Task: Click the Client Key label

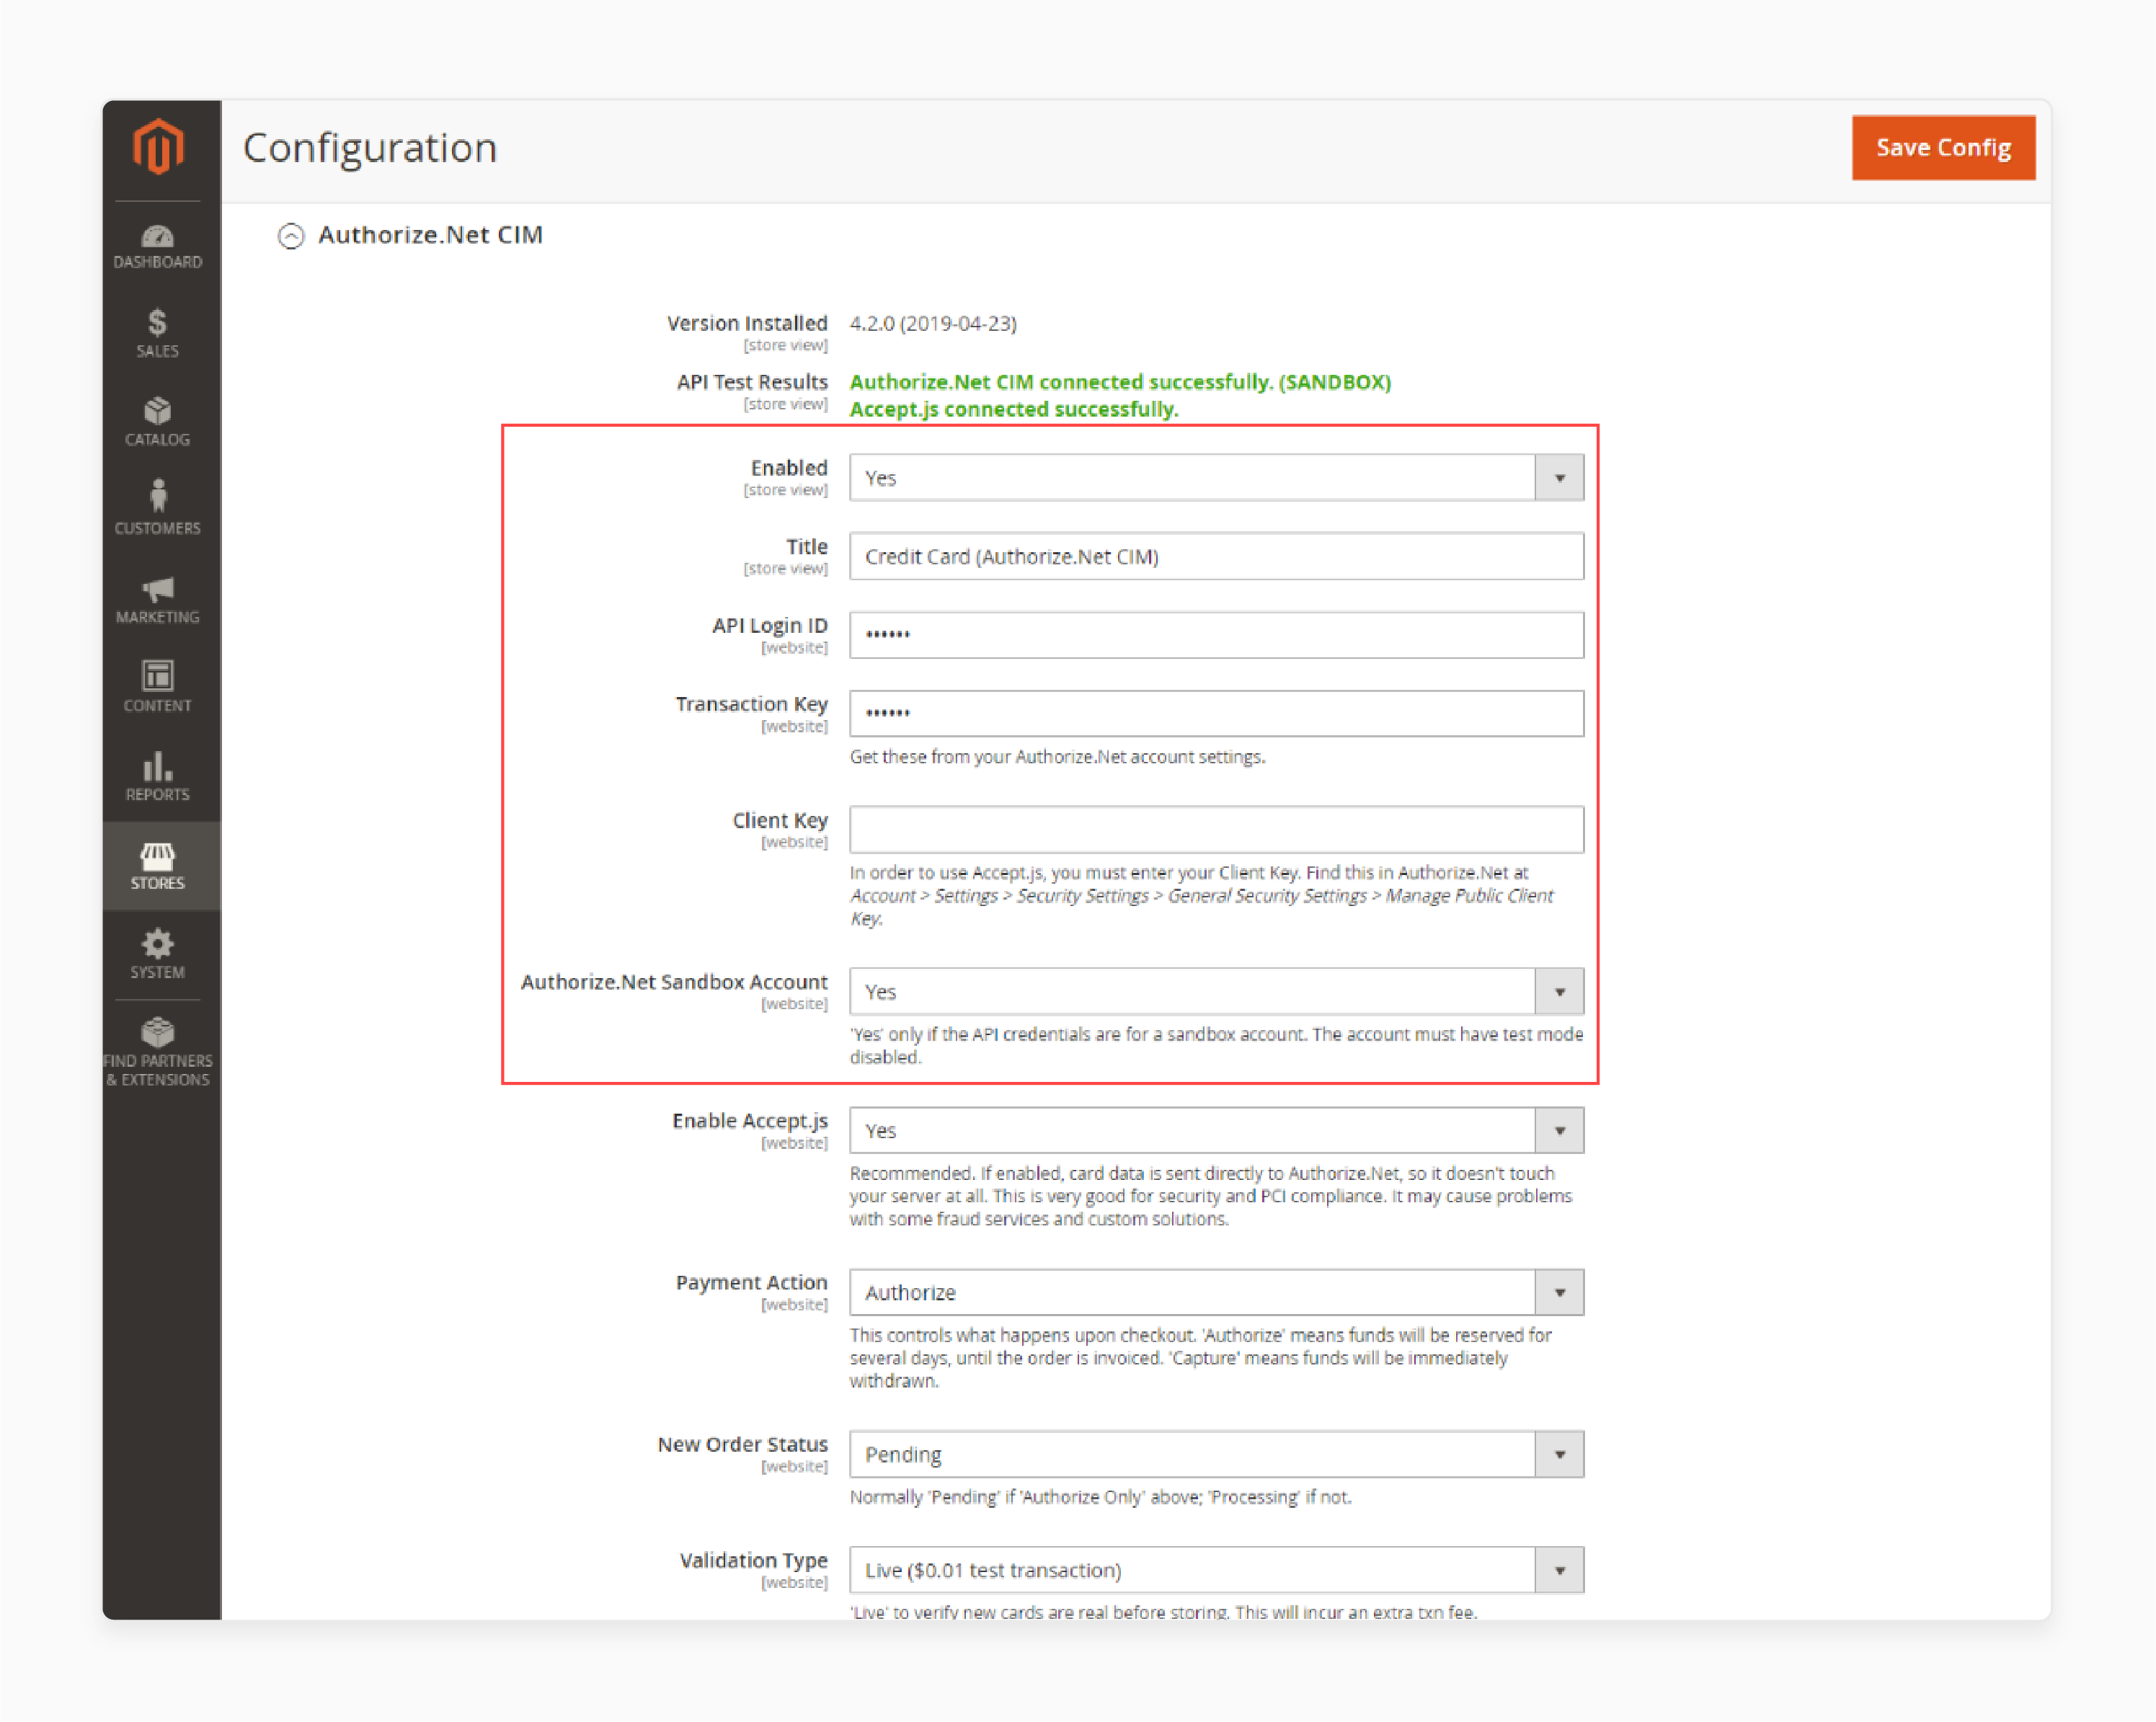Action: [780, 821]
